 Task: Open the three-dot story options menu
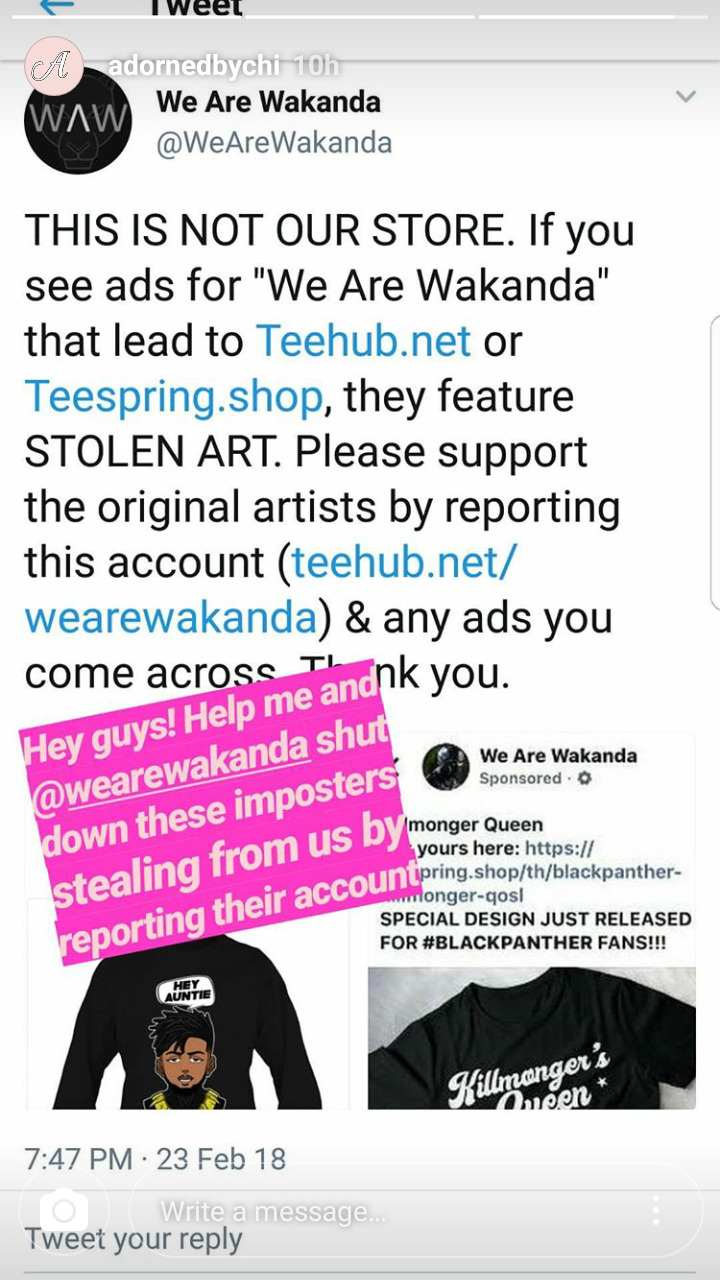[x=656, y=1211]
